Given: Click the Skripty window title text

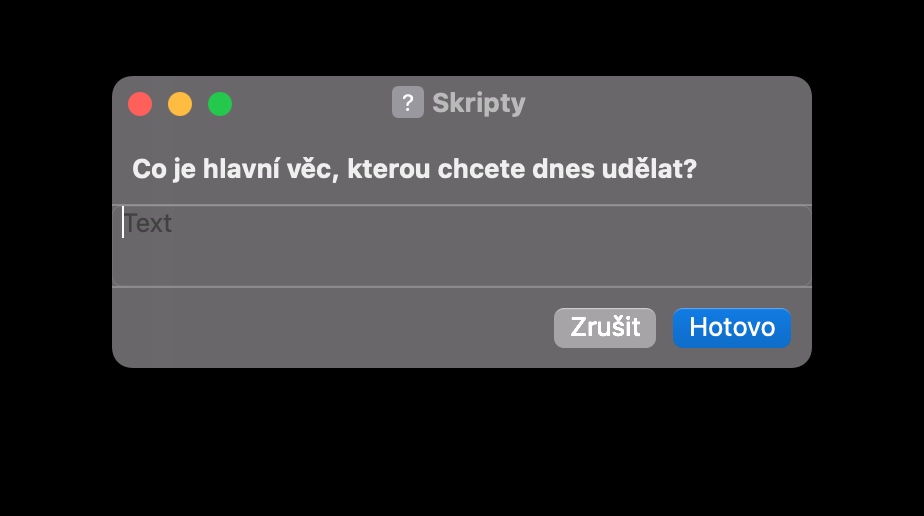Looking at the screenshot, I should (x=478, y=103).
